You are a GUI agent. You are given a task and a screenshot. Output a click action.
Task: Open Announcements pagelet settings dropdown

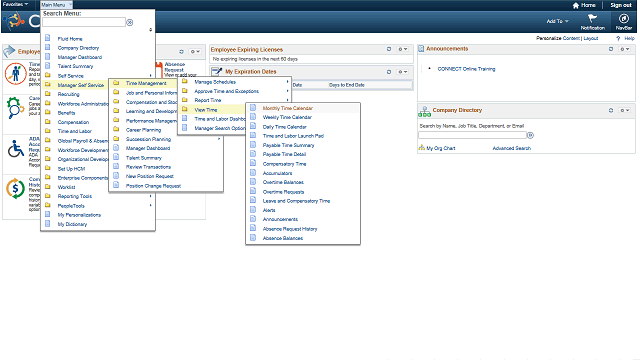pyautogui.click(x=624, y=49)
